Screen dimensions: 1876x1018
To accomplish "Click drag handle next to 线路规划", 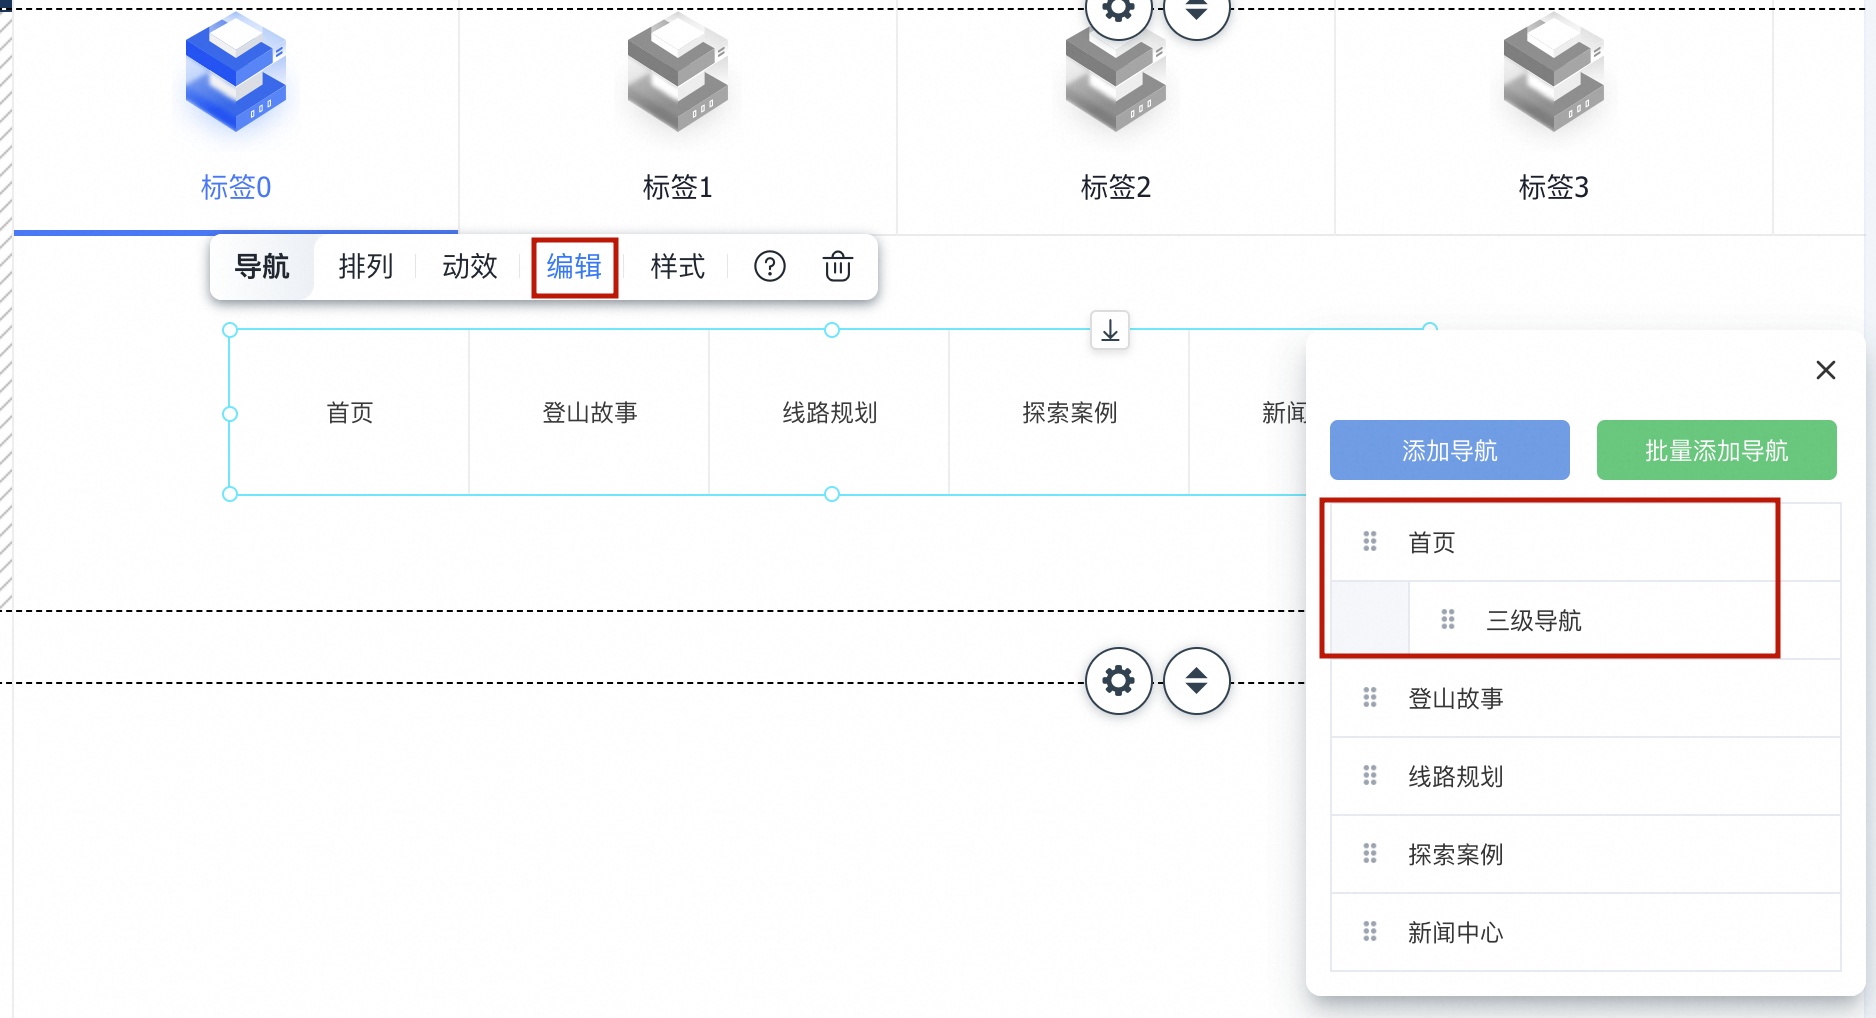I will tap(1370, 776).
